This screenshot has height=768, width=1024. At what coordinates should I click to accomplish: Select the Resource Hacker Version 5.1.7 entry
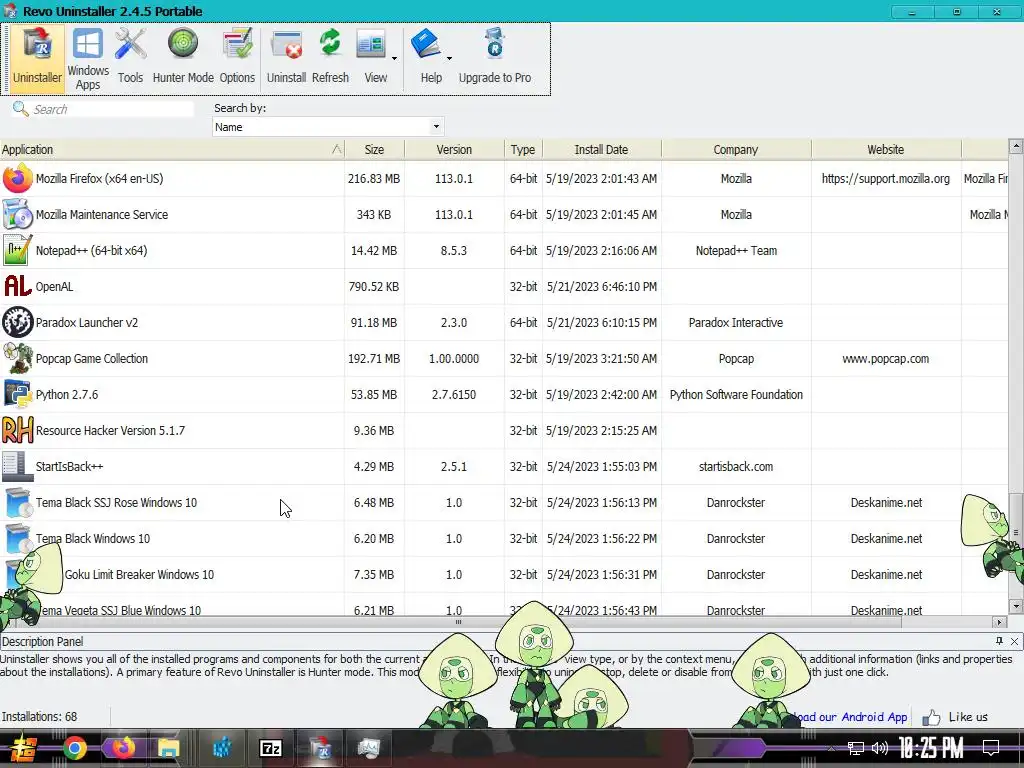pyautogui.click(x=110, y=430)
